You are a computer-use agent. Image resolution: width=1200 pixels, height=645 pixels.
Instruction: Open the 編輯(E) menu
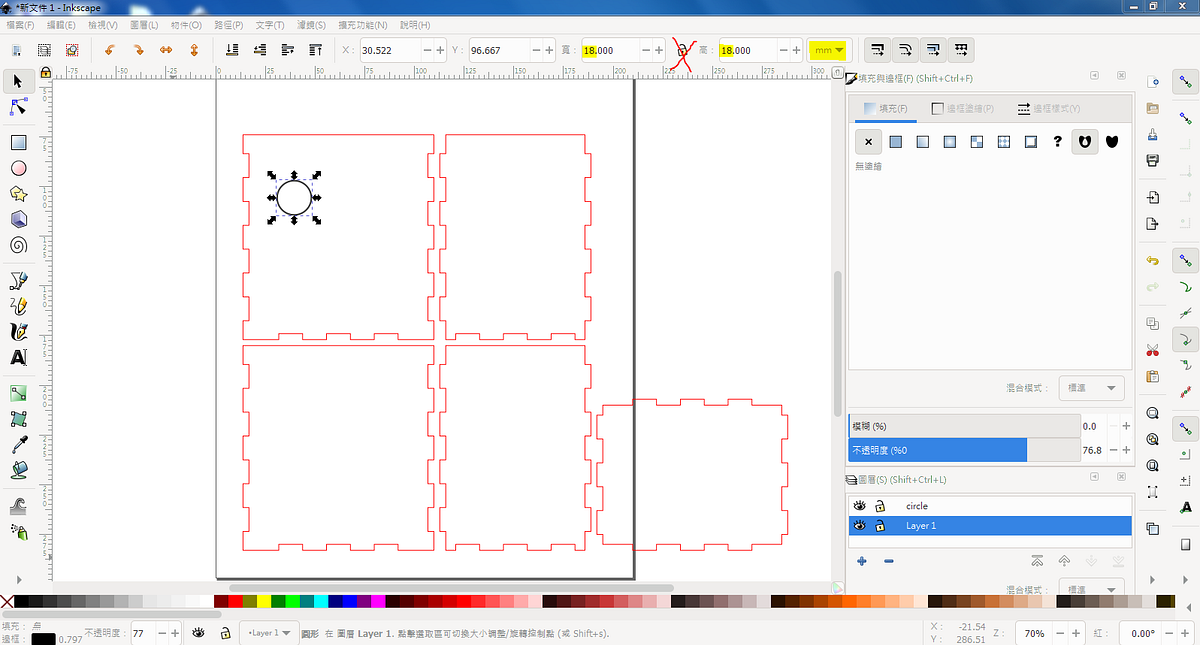point(61,24)
